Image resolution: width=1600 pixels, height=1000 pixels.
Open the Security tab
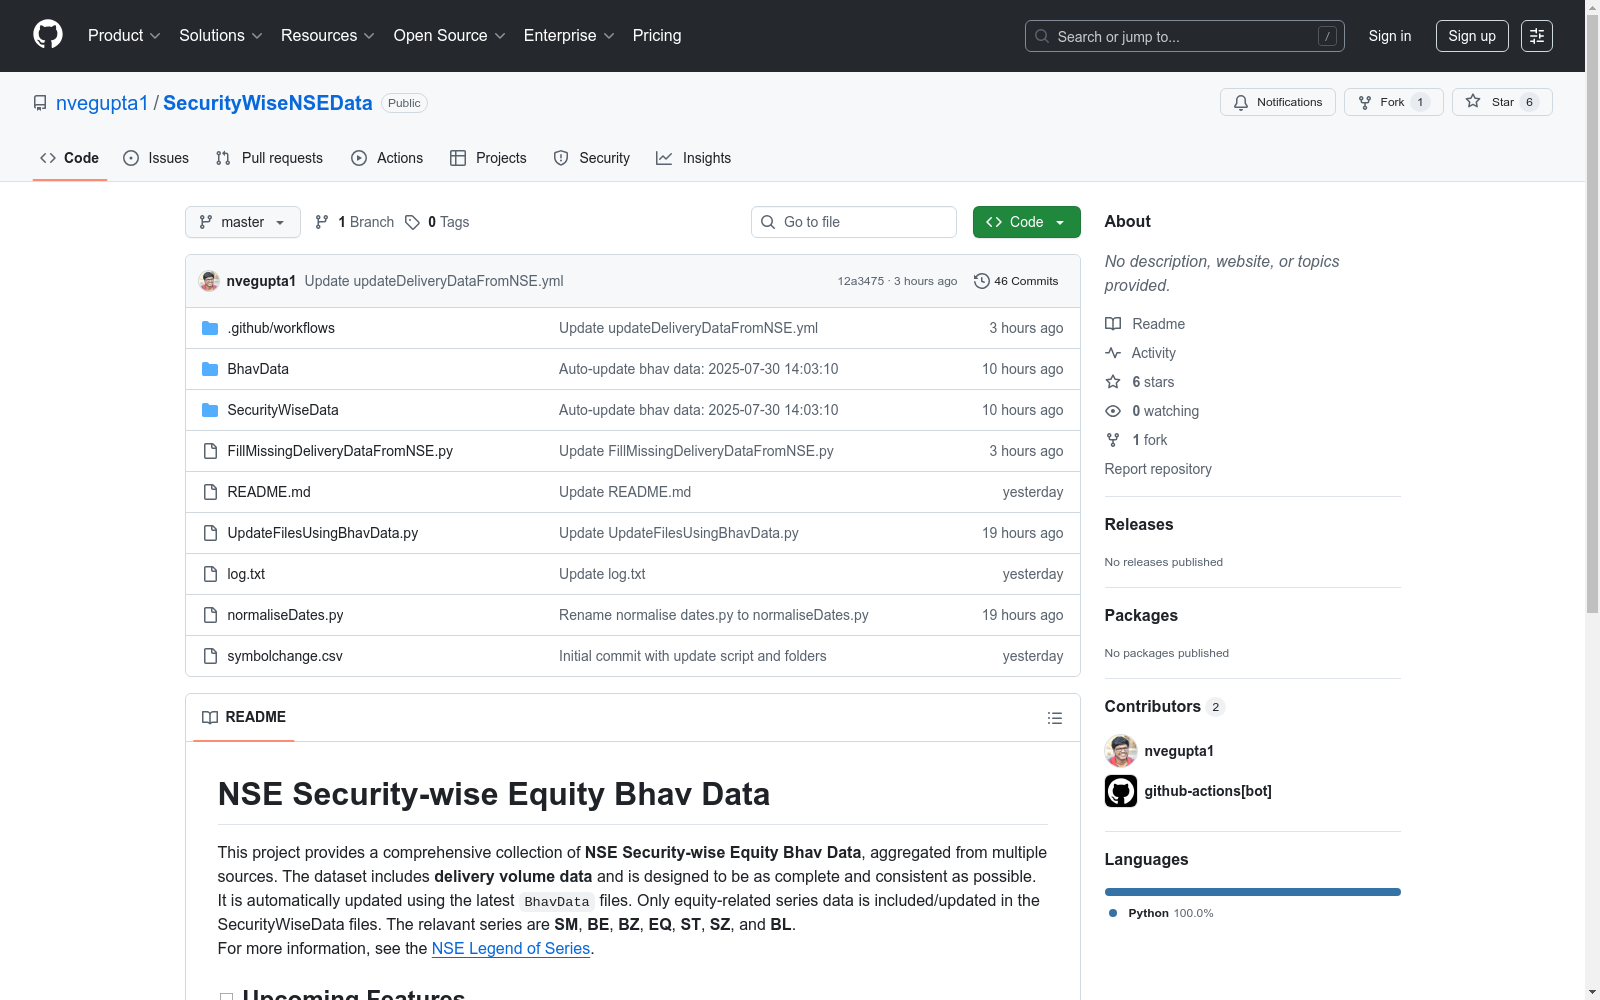(592, 158)
